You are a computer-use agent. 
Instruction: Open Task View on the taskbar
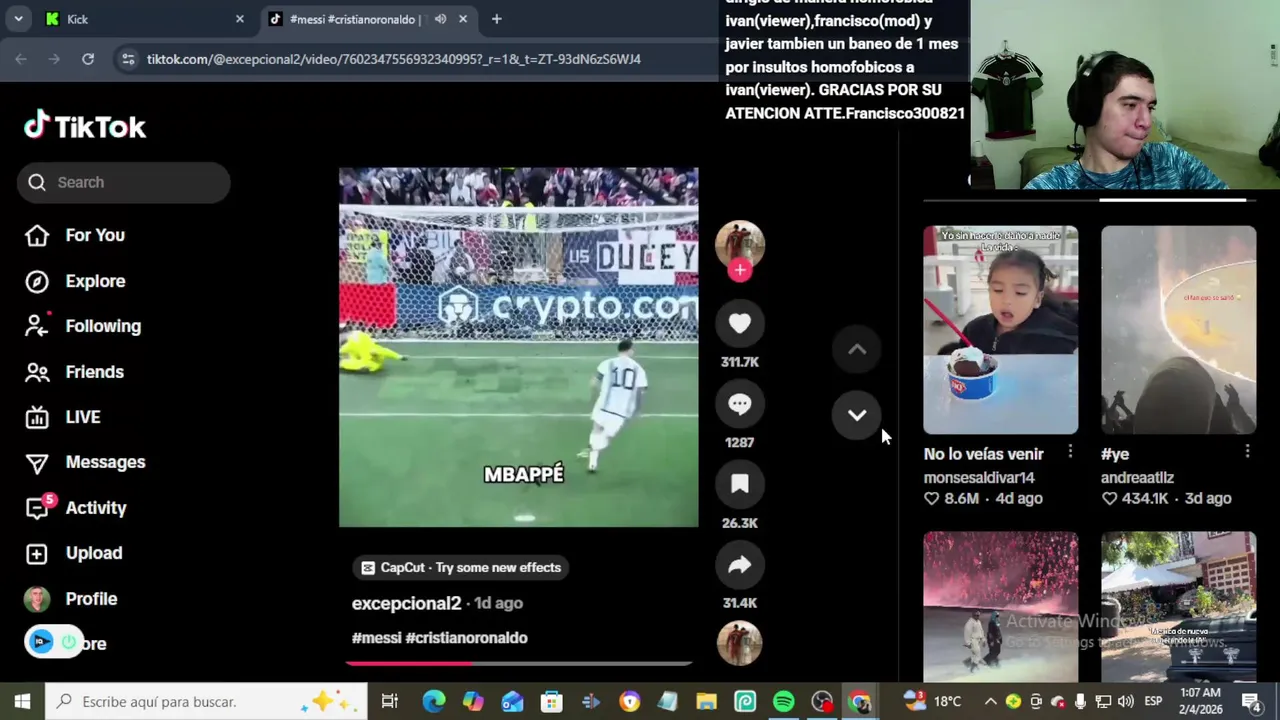click(x=390, y=701)
